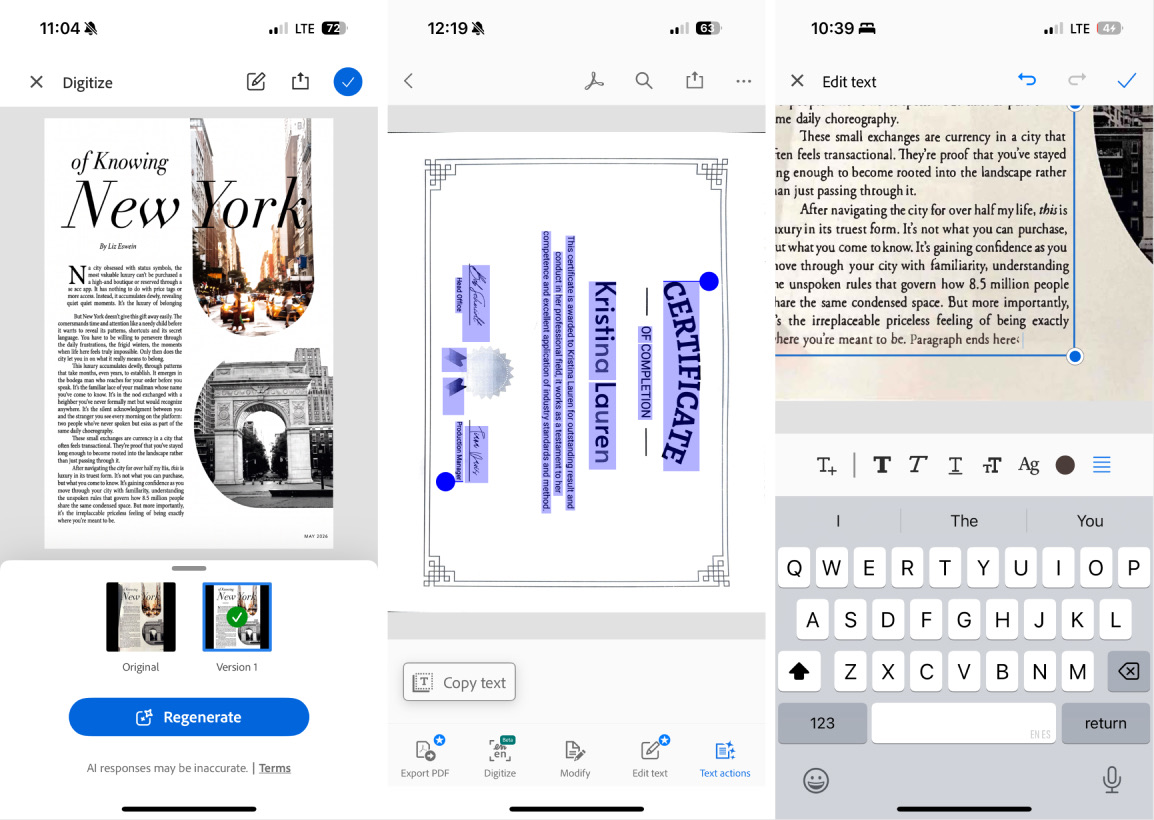This screenshot has width=1154, height=820.
Task: Tap the upper blue selection handle near CERTIFICATE
Action: [709, 281]
